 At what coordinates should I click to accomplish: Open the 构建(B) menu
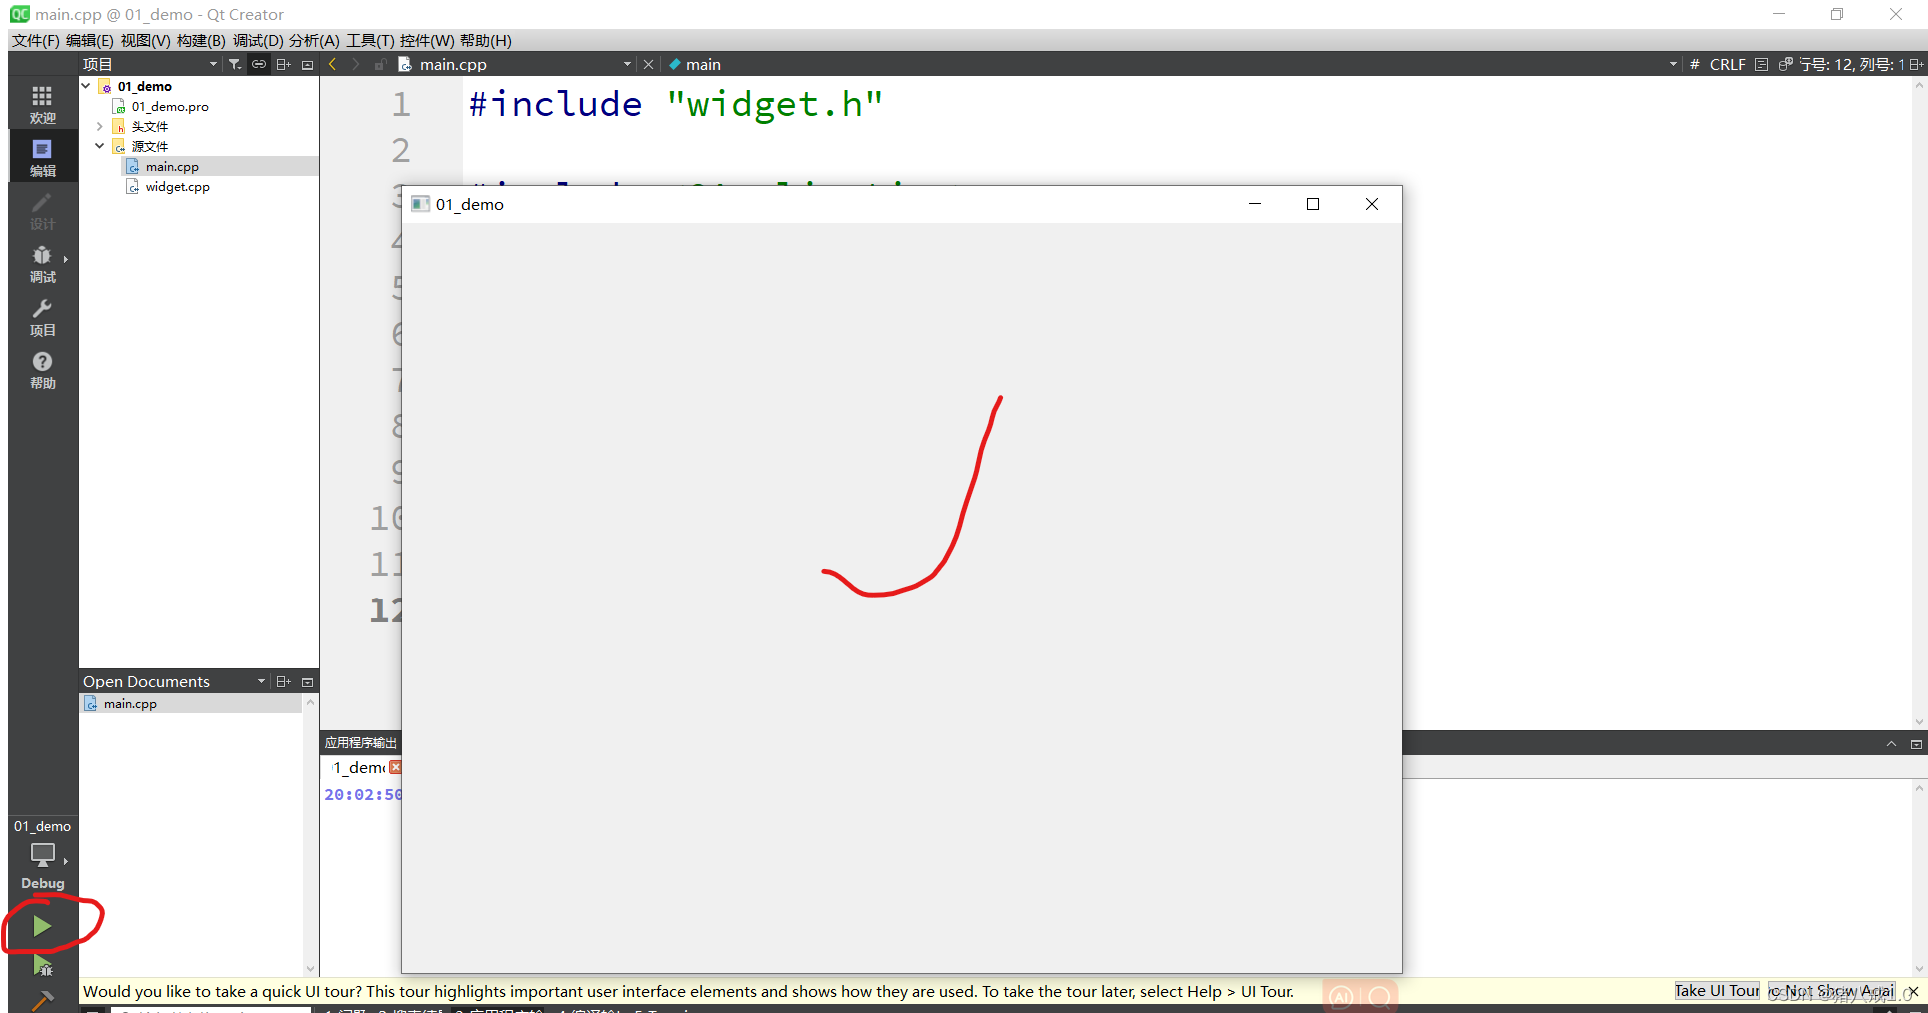[201, 40]
